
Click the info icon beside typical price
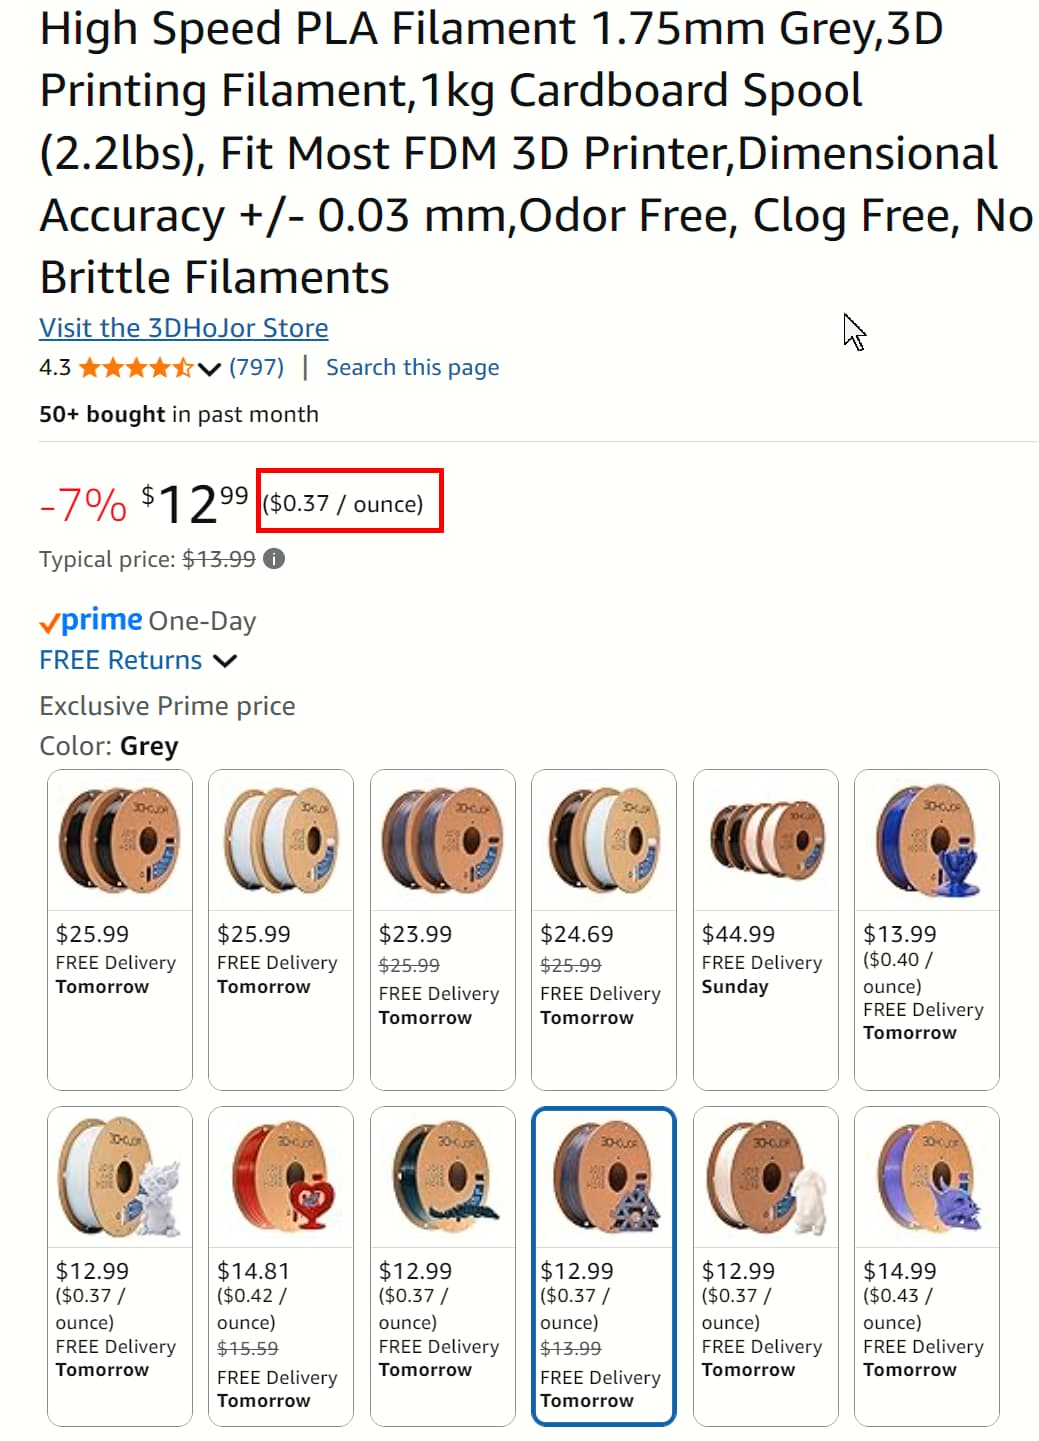click(274, 559)
